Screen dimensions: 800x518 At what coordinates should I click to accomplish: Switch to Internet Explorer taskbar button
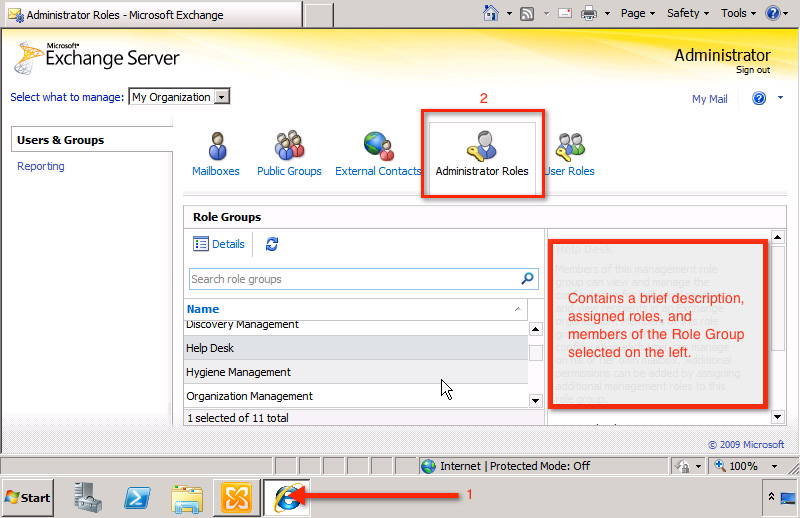[x=287, y=498]
